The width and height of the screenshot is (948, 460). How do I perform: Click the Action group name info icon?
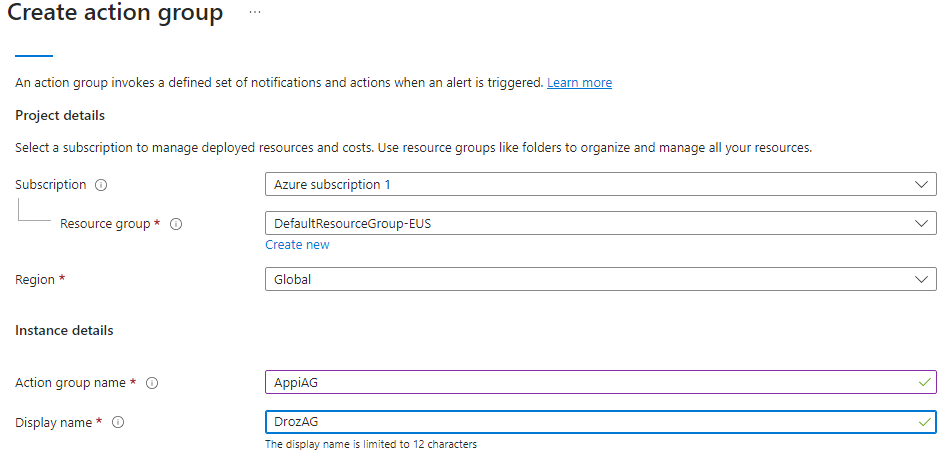point(153,383)
